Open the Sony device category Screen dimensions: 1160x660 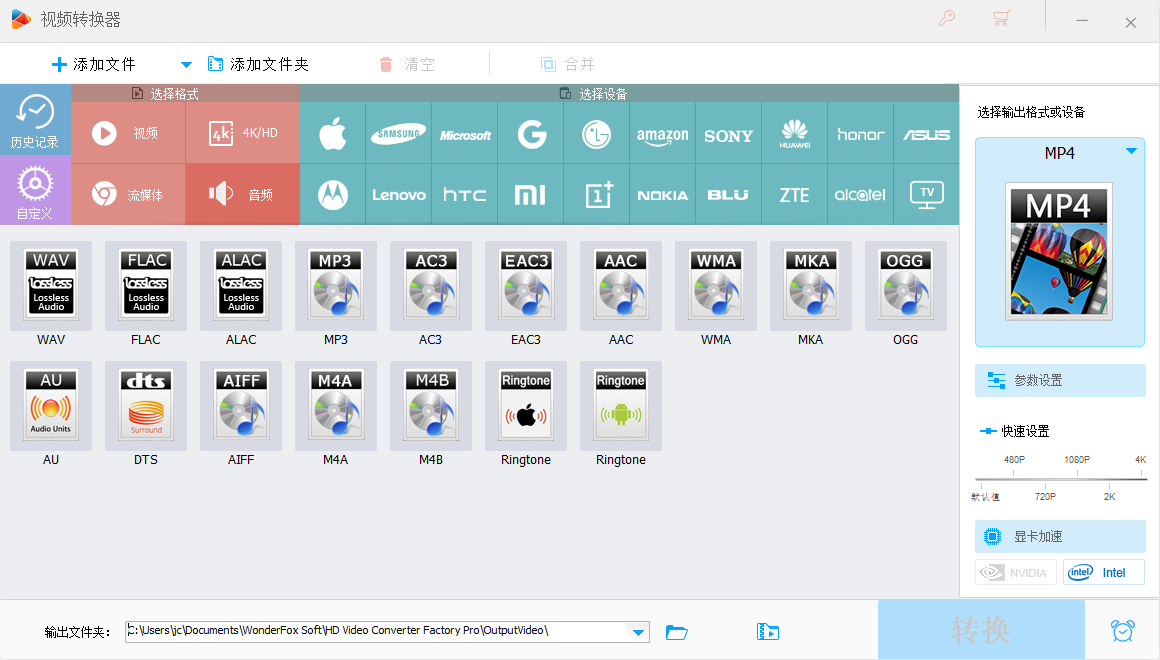[729, 133]
